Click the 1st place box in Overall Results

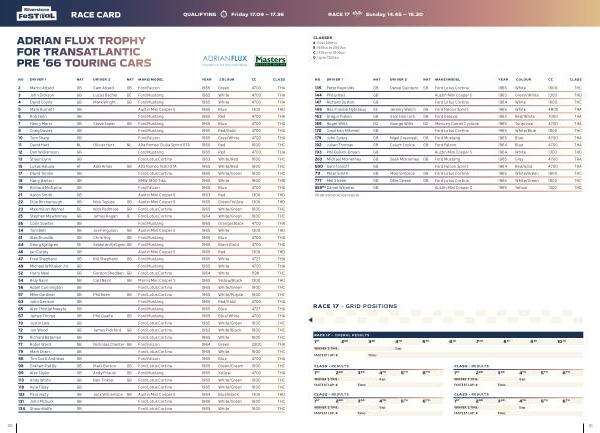point(326,341)
